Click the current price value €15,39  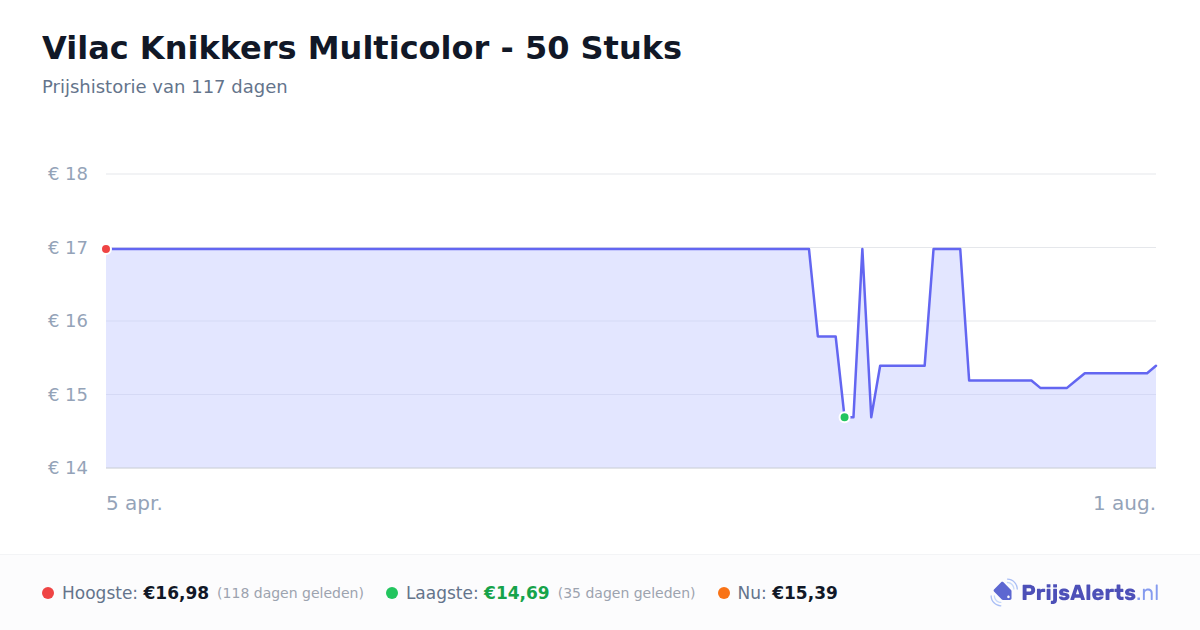pos(804,593)
